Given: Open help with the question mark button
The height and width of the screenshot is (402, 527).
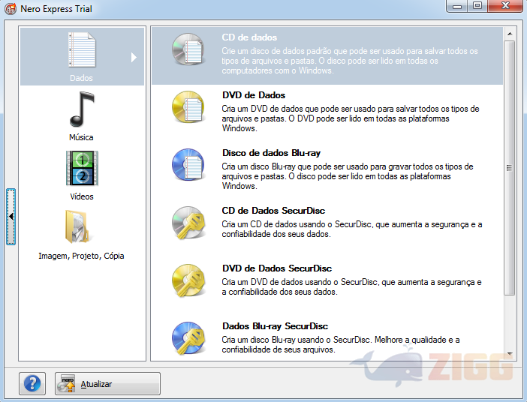Looking at the screenshot, I should (32, 384).
